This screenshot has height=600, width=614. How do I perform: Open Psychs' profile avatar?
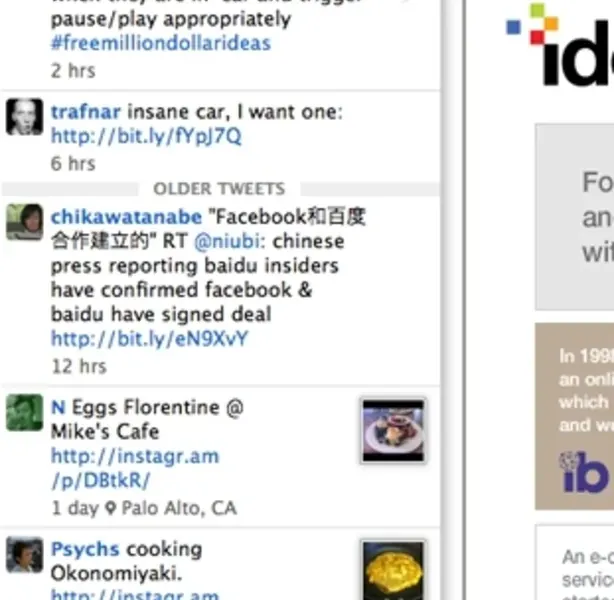pyautogui.click(x=24, y=555)
